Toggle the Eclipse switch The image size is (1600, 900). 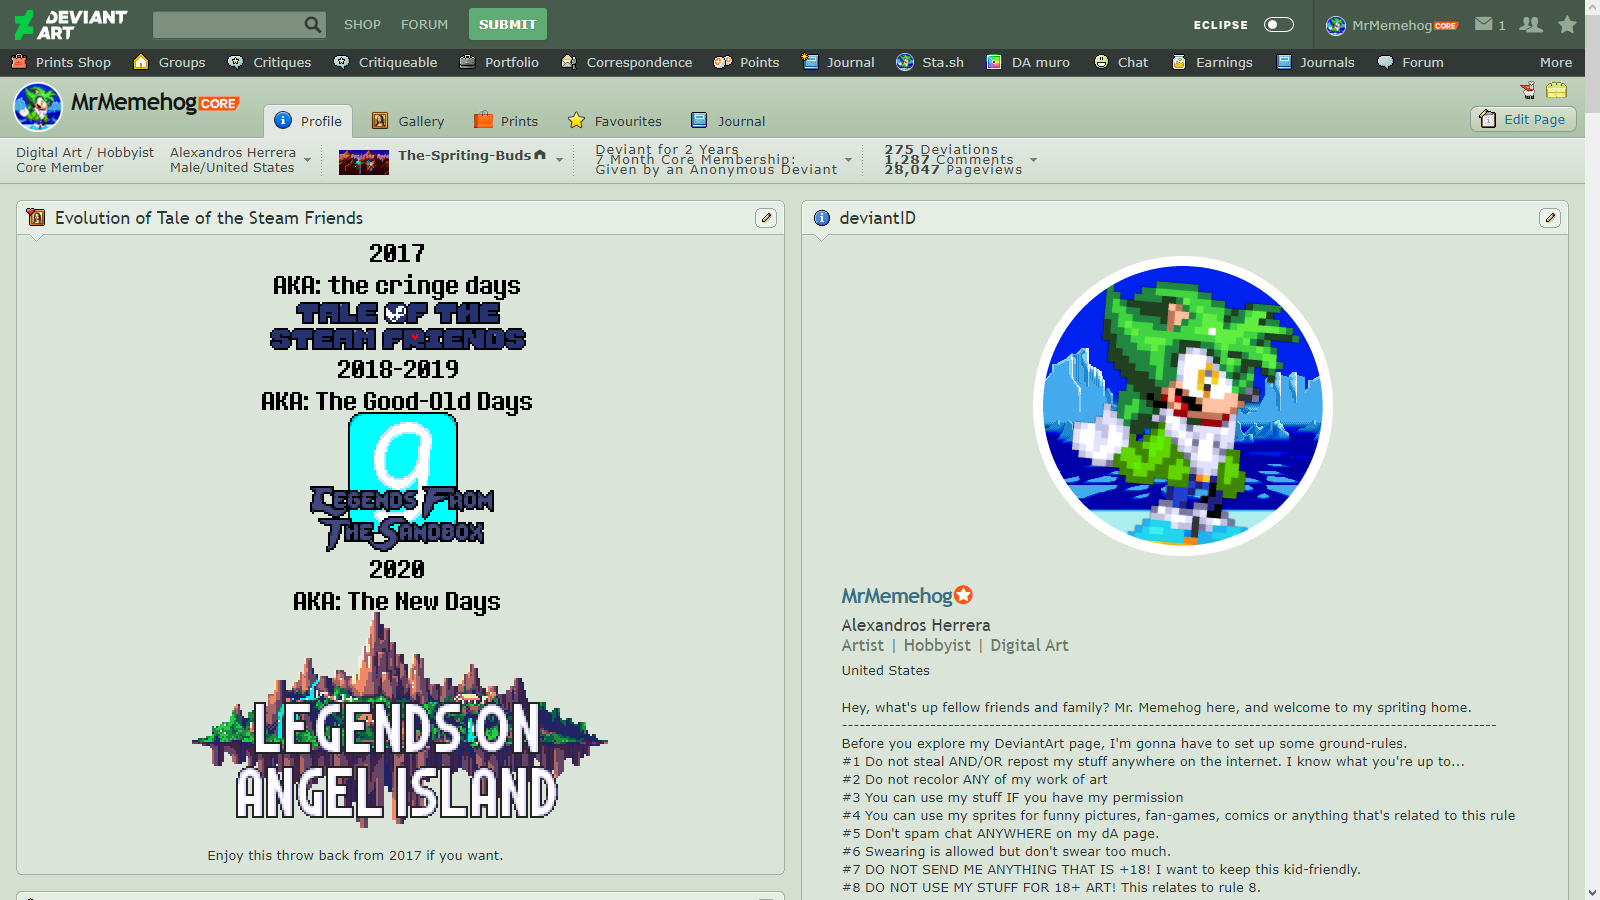[x=1279, y=25]
